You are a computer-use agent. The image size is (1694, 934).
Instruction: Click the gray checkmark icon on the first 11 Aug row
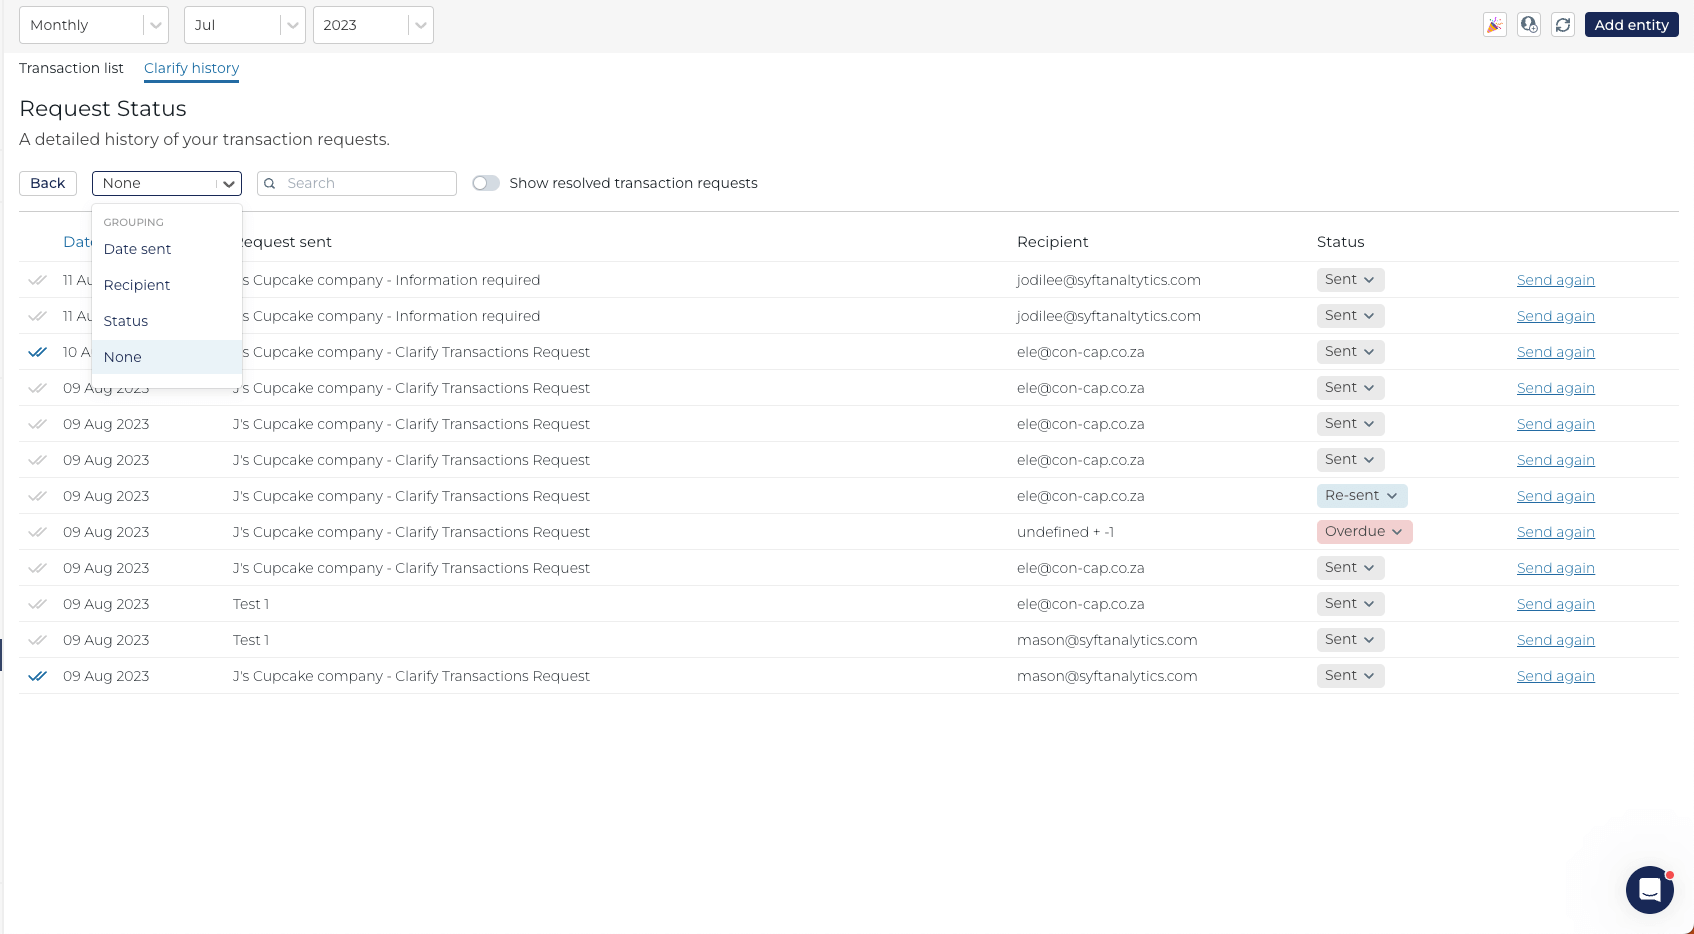(x=37, y=280)
